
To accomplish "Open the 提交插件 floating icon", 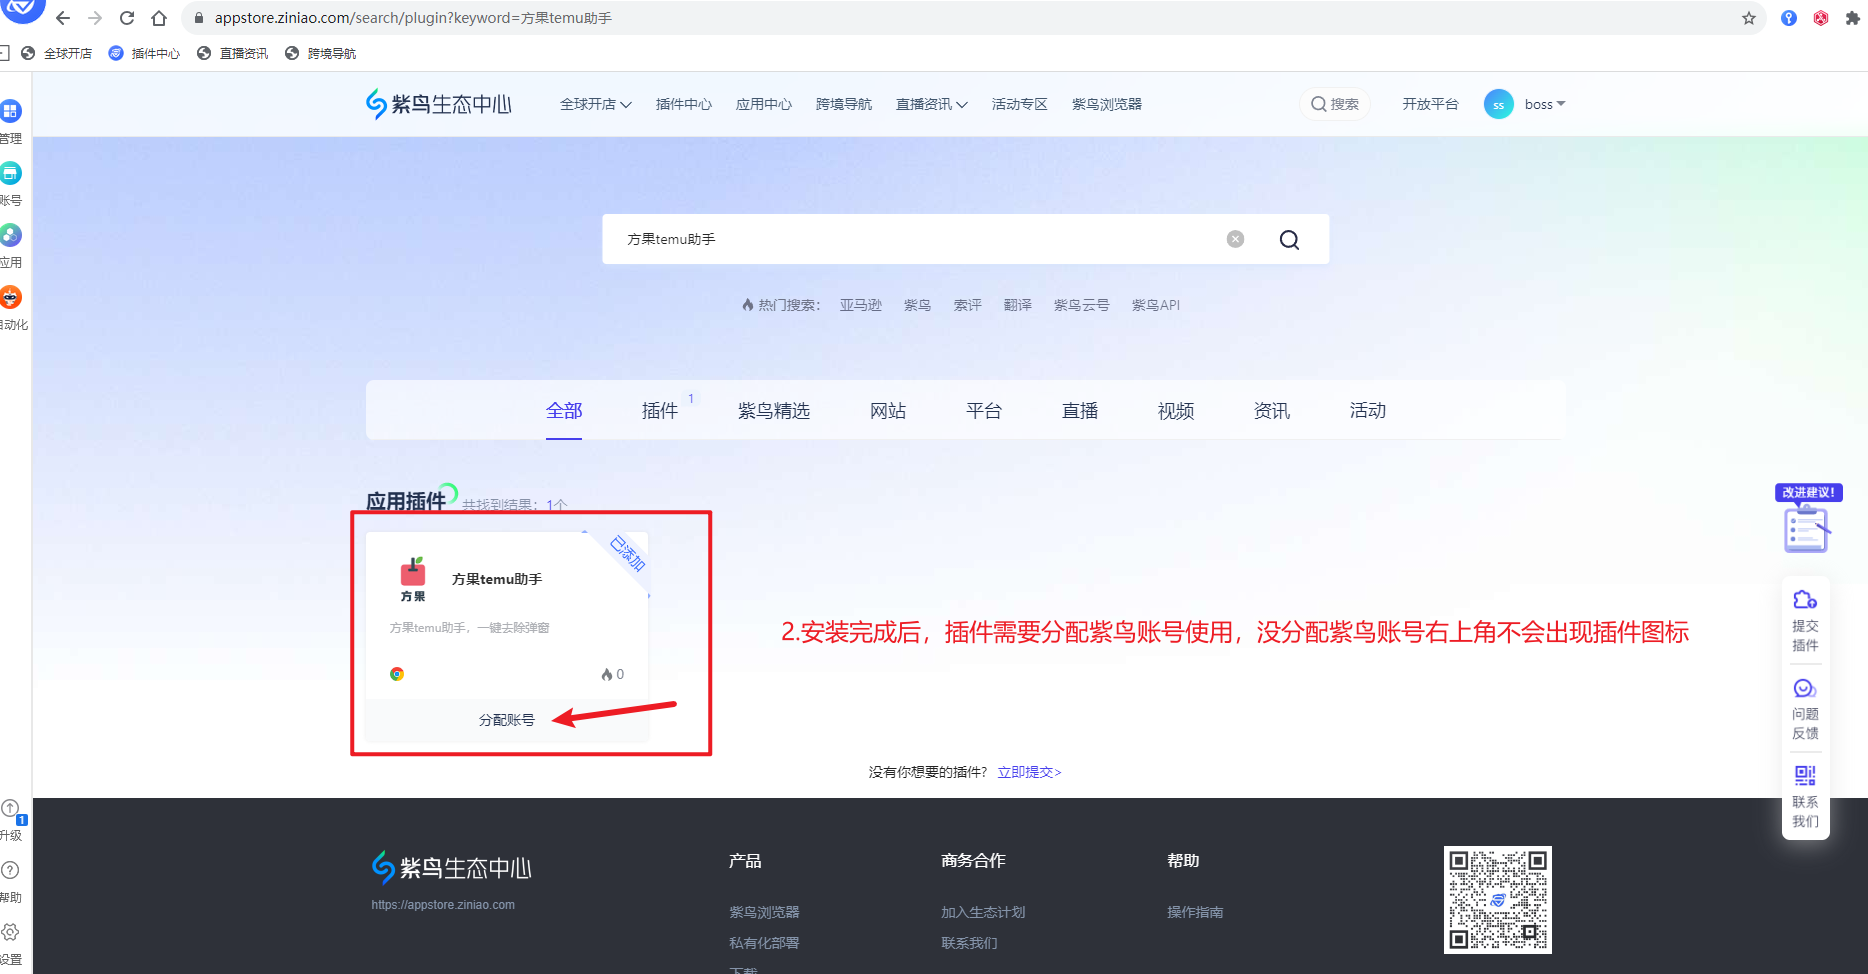I will click(x=1805, y=600).
